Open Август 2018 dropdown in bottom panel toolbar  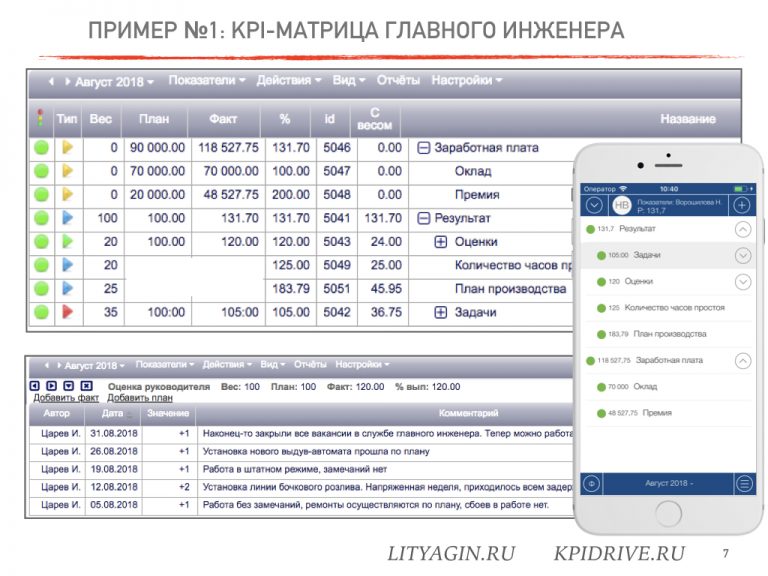[x=95, y=365]
